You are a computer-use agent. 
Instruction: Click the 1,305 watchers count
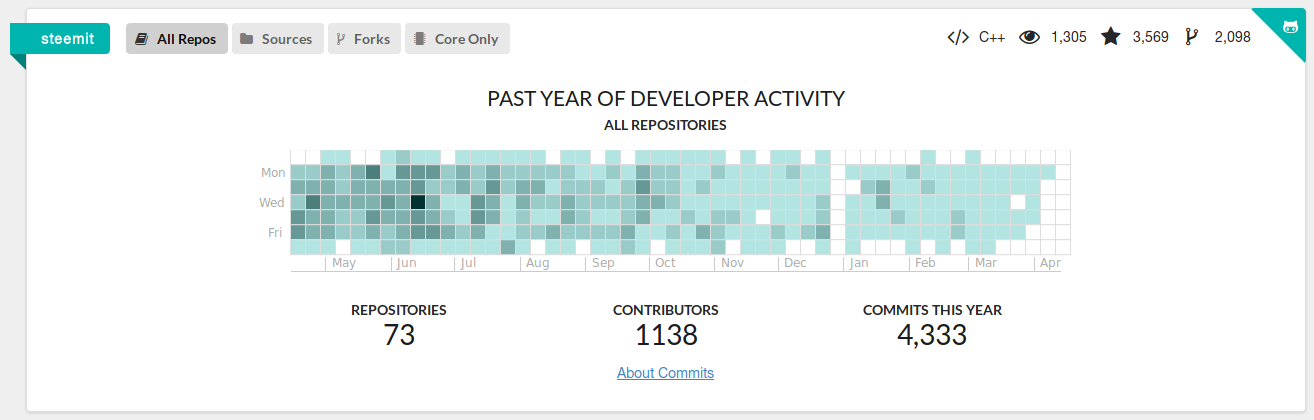coord(1069,37)
